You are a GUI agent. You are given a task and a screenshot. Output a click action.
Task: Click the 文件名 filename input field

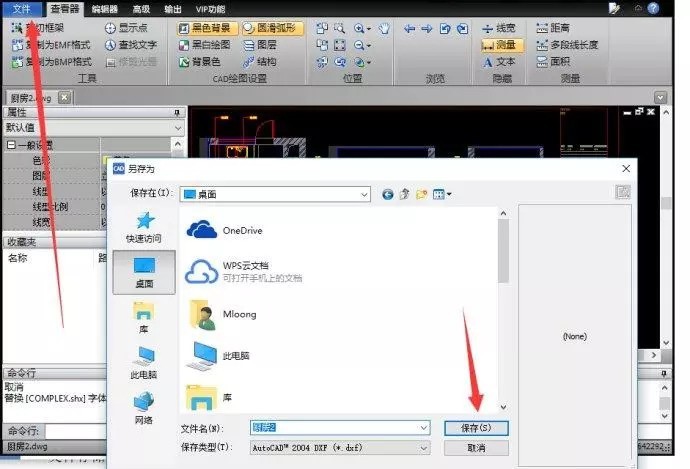point(340,428)
